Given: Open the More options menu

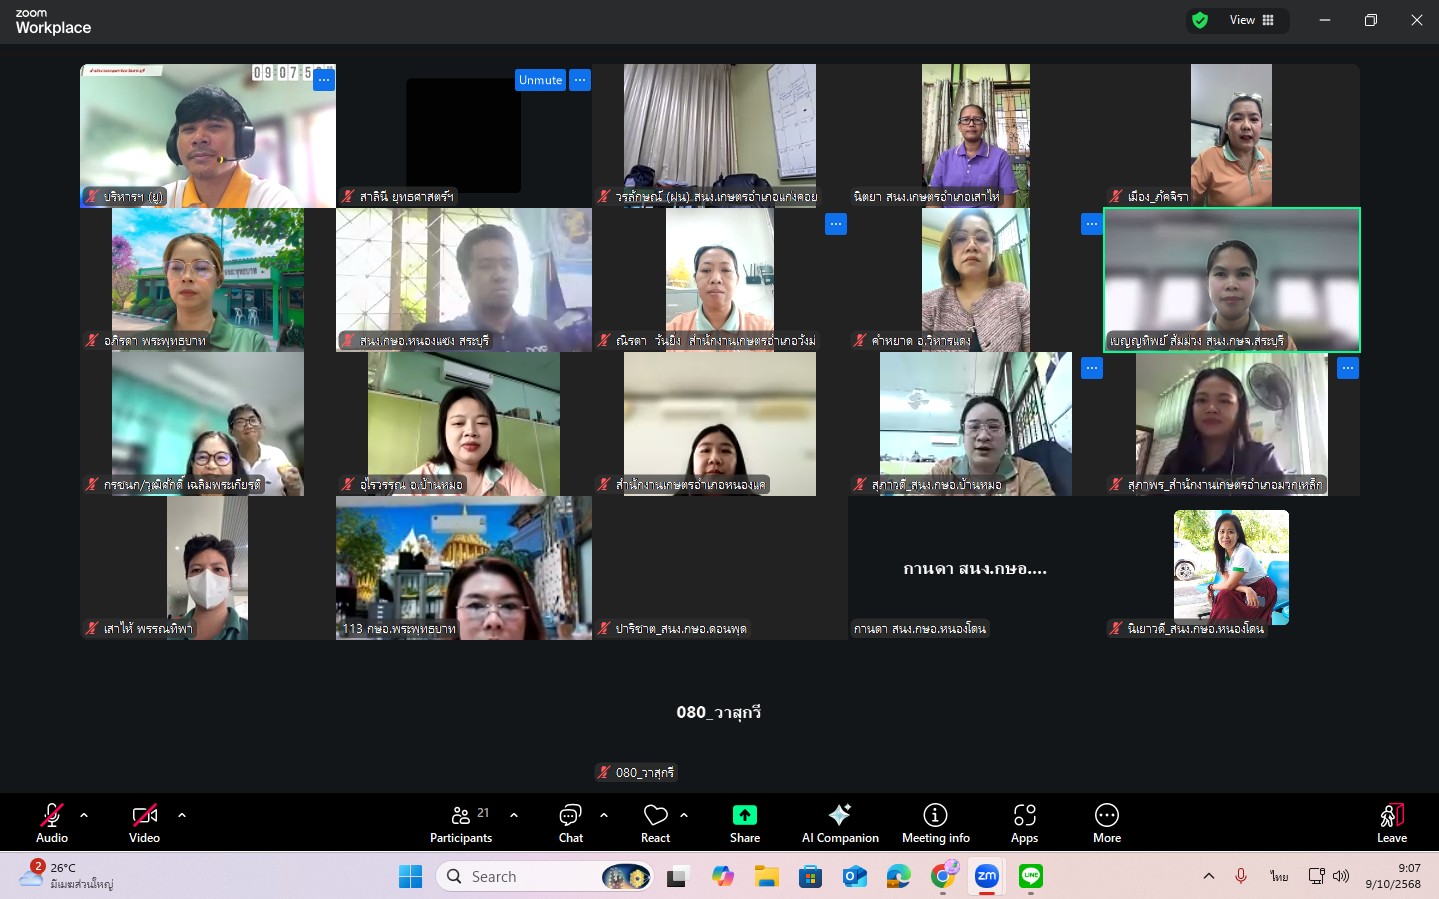Looking at the screenshot, I should [x=1106, y=822].
